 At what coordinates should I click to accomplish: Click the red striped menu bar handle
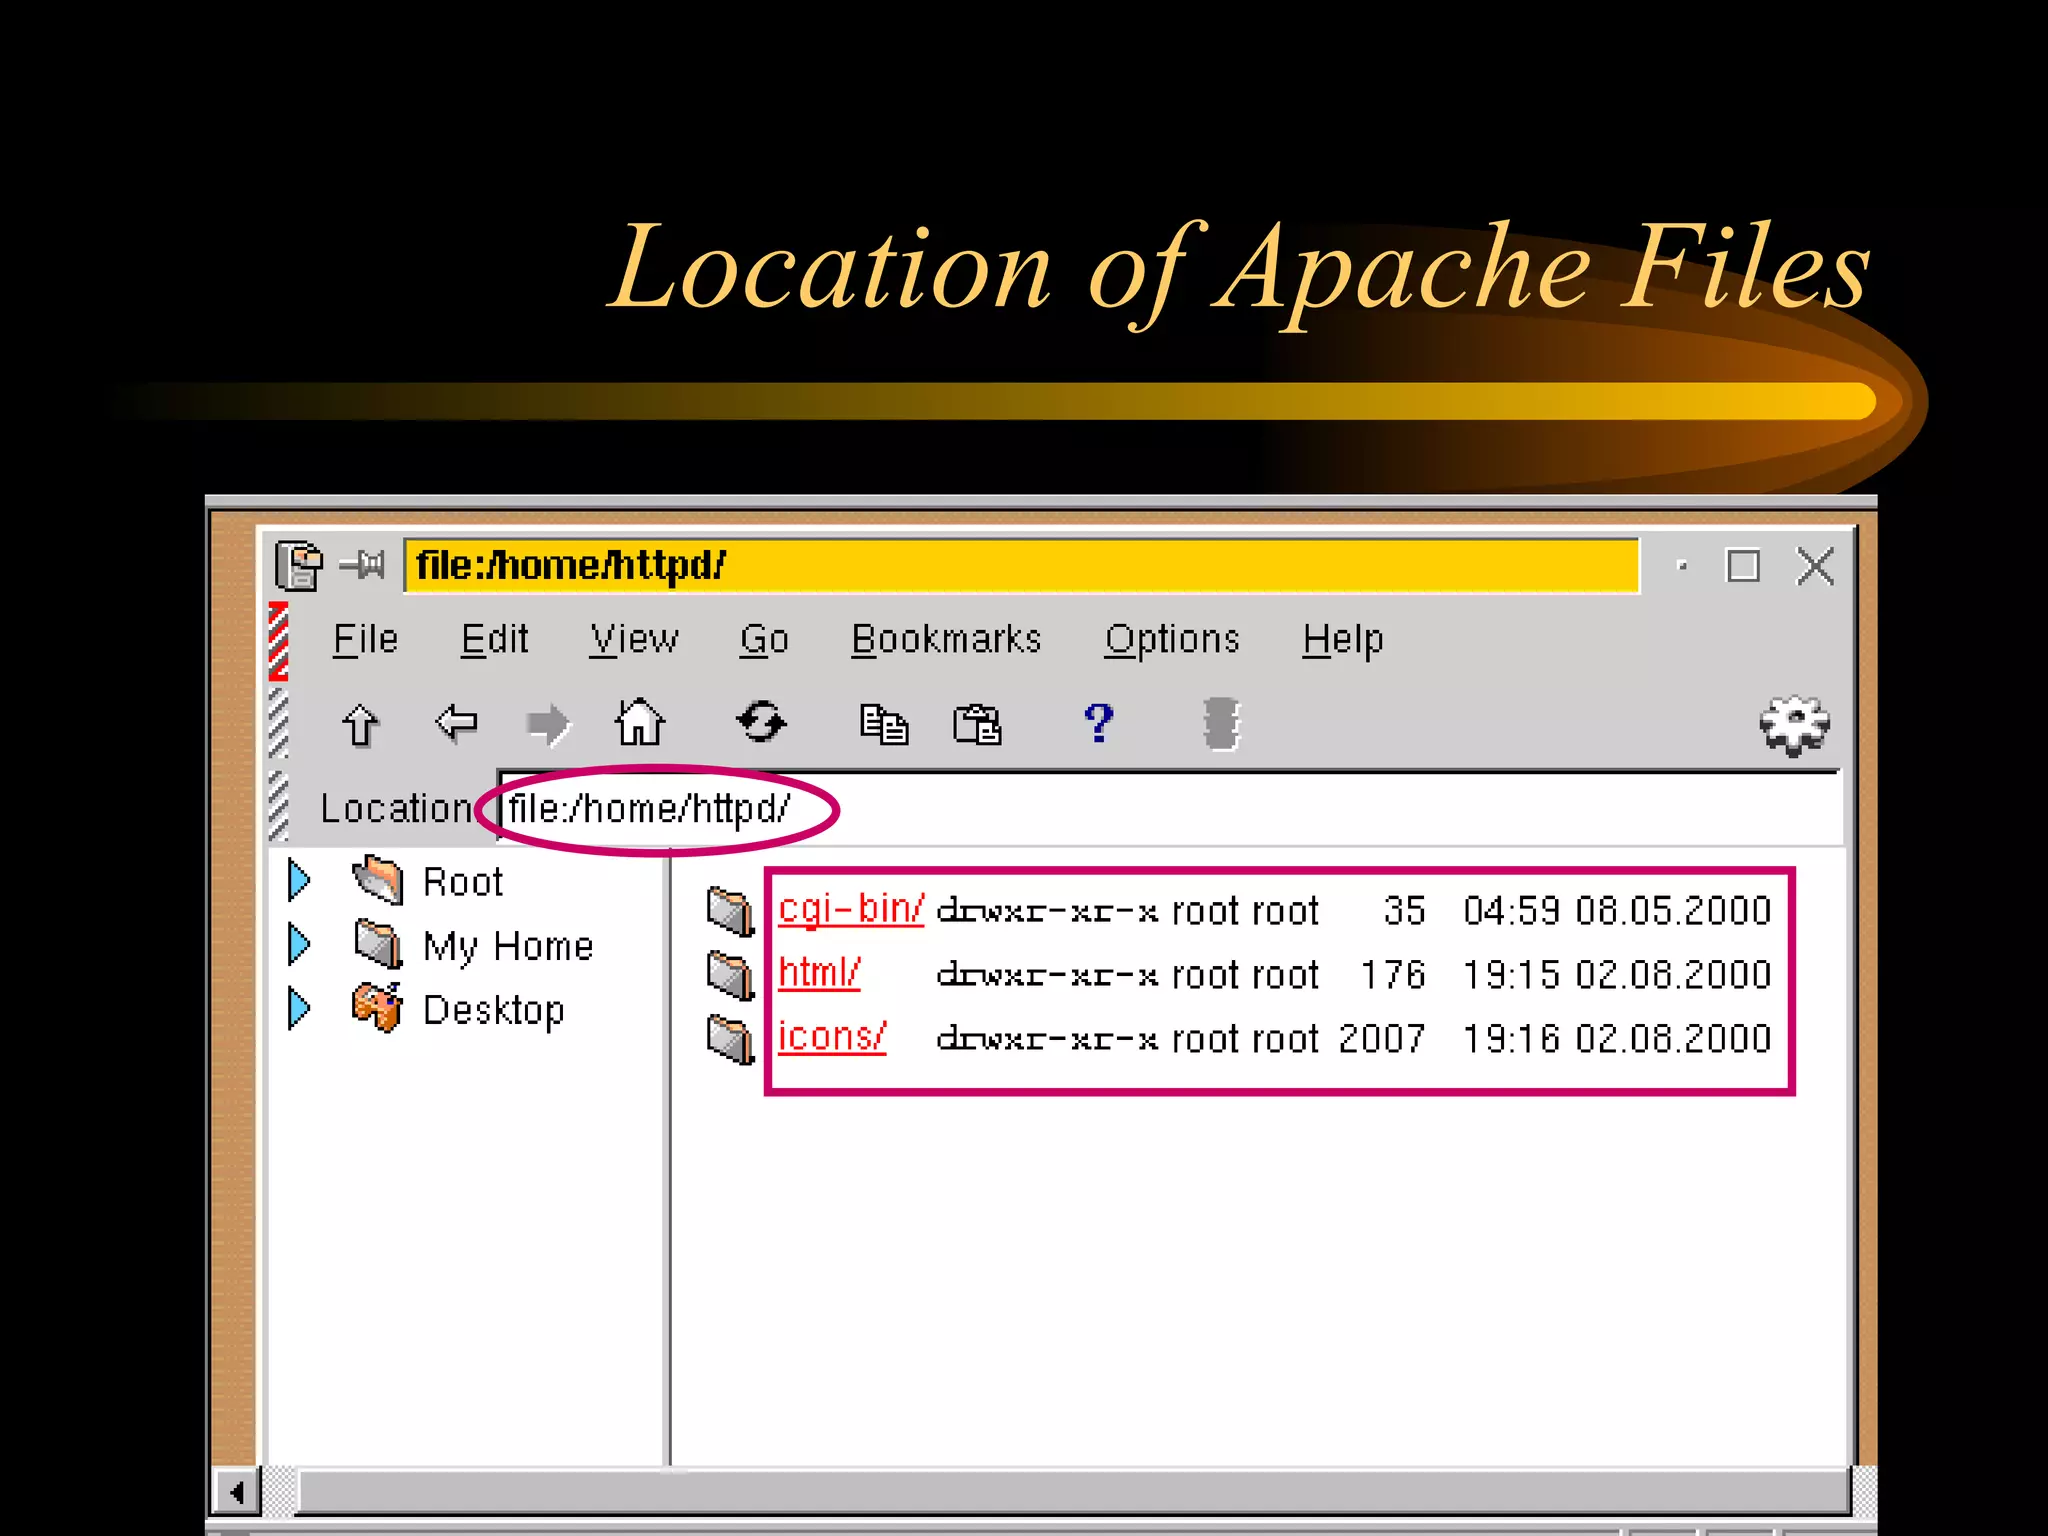tap(279, 641)
